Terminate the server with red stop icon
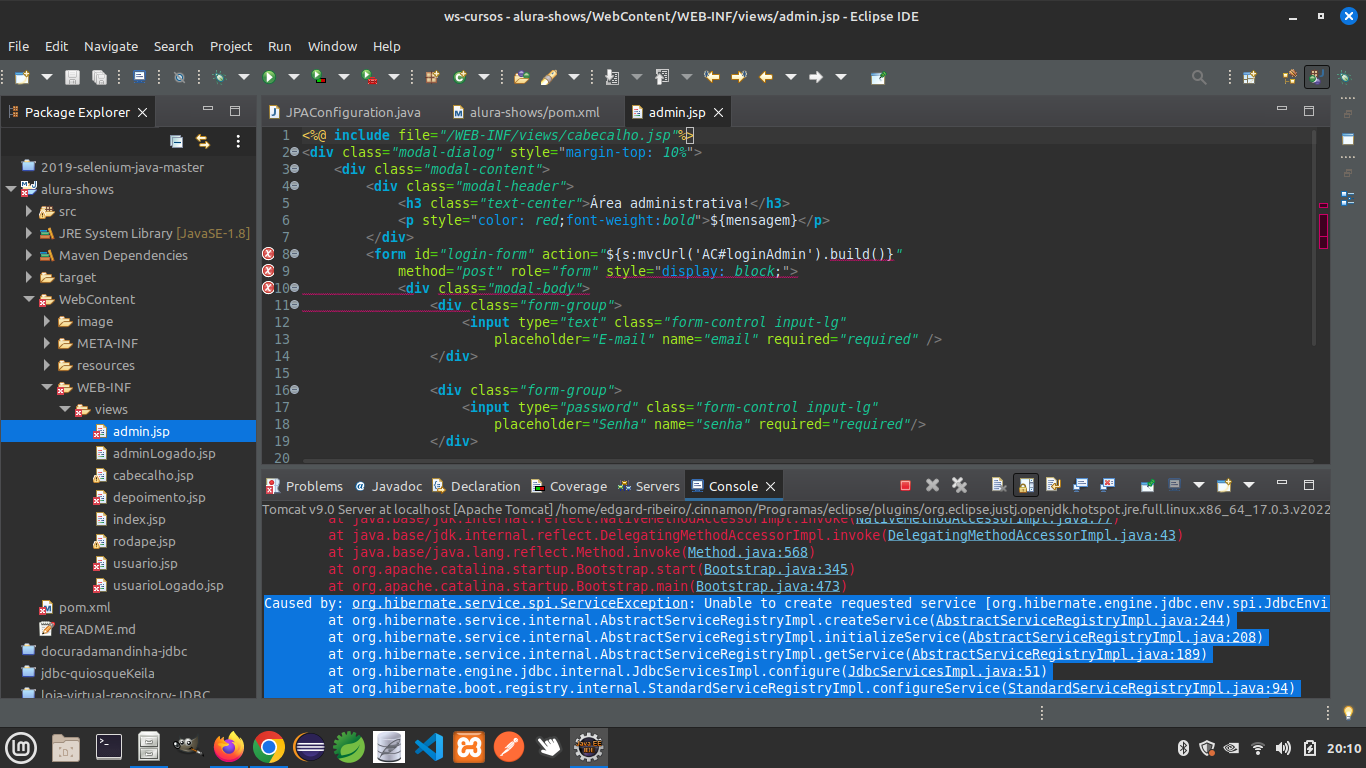Screen dimensions: 1366x768 coord(905,485)
